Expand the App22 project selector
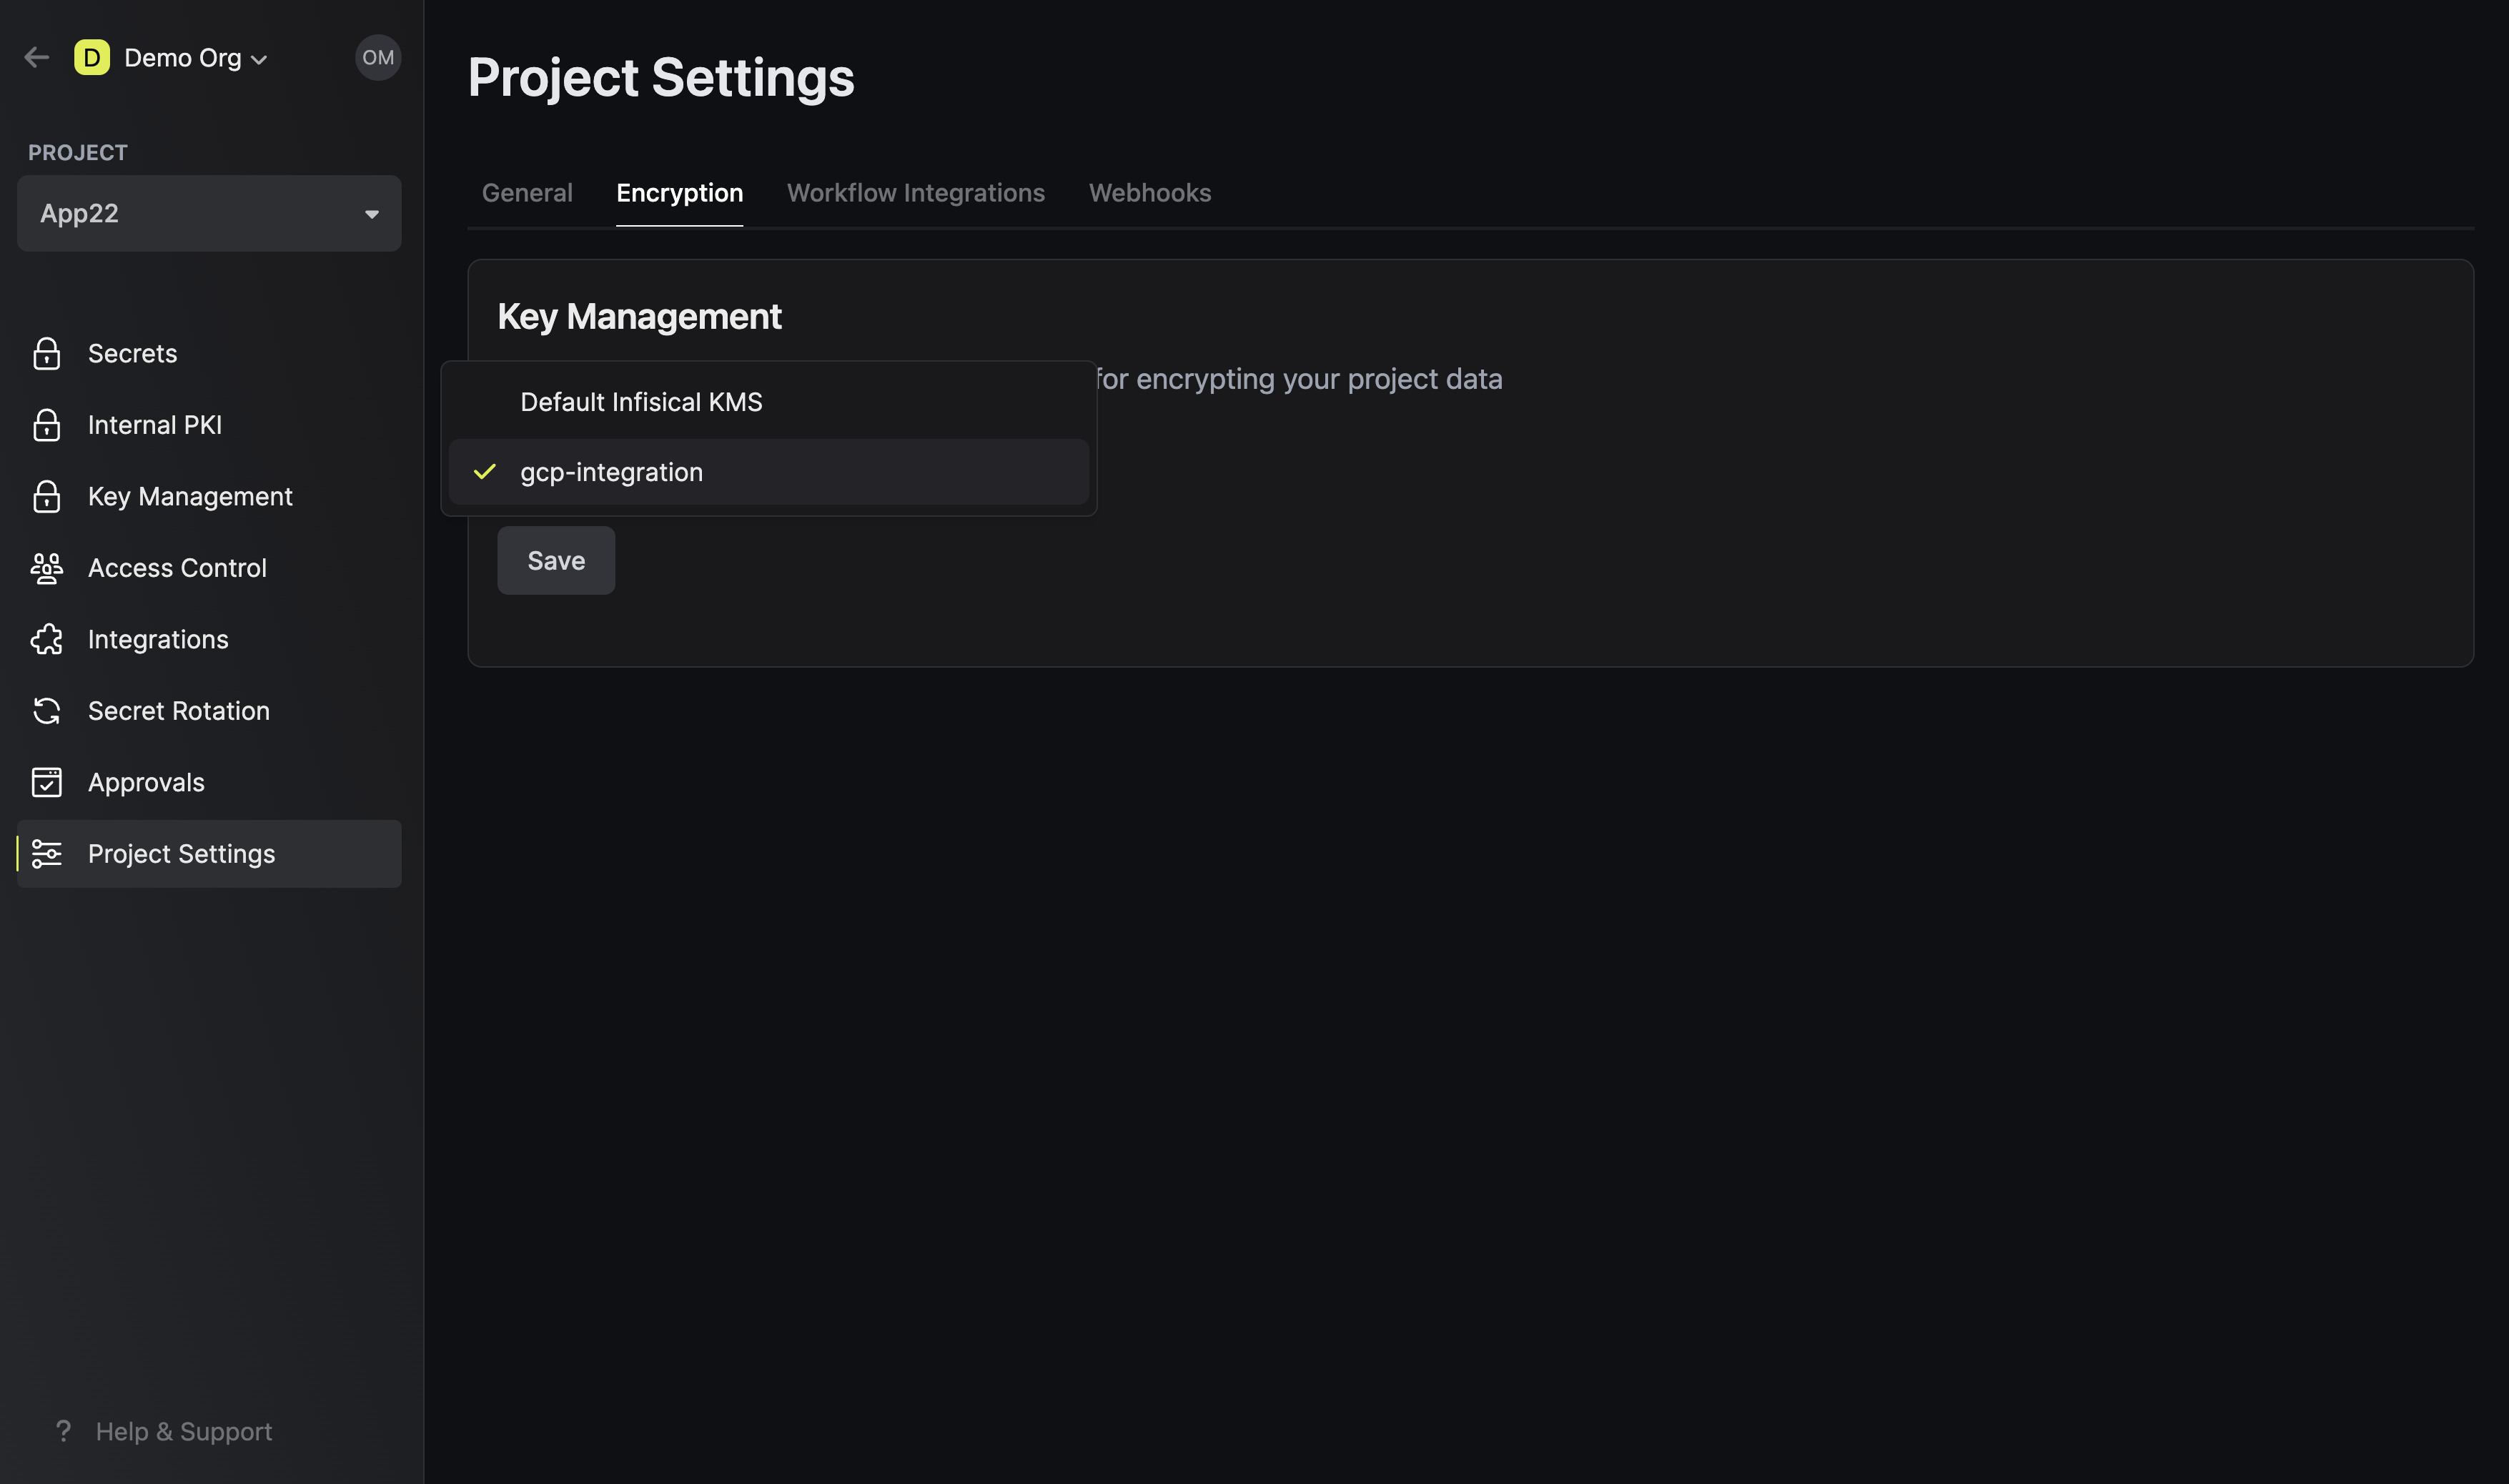The width and height of the screenshot is (2509, 1484). point(209,213)
